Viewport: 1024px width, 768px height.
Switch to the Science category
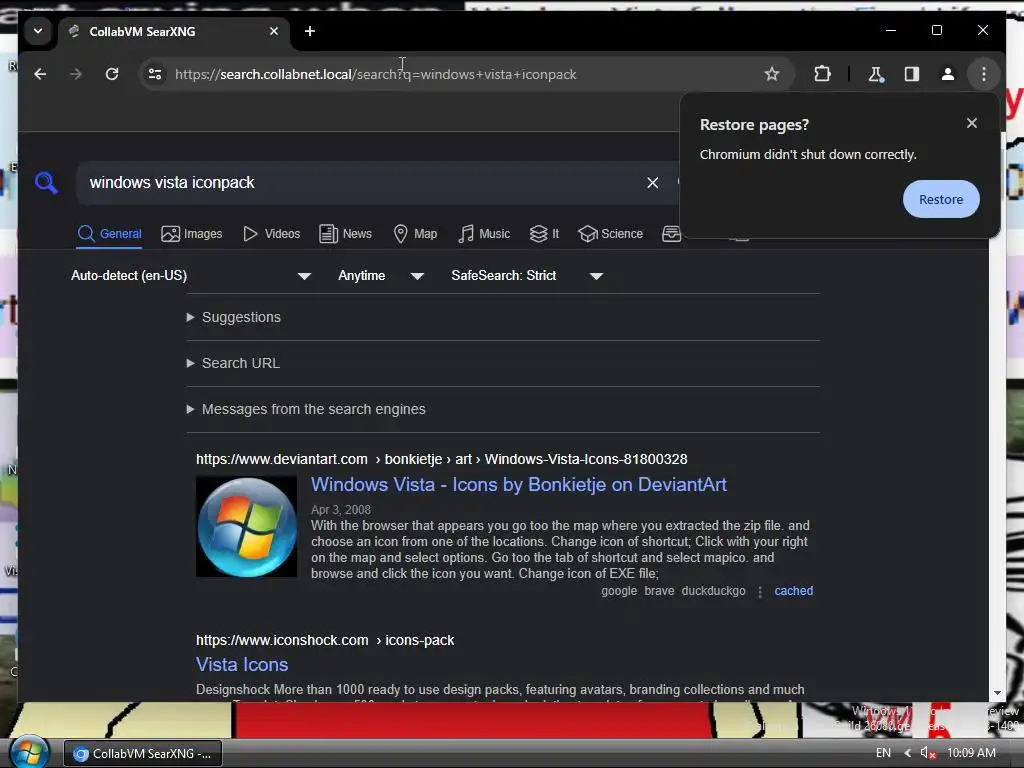pos(611,234)
